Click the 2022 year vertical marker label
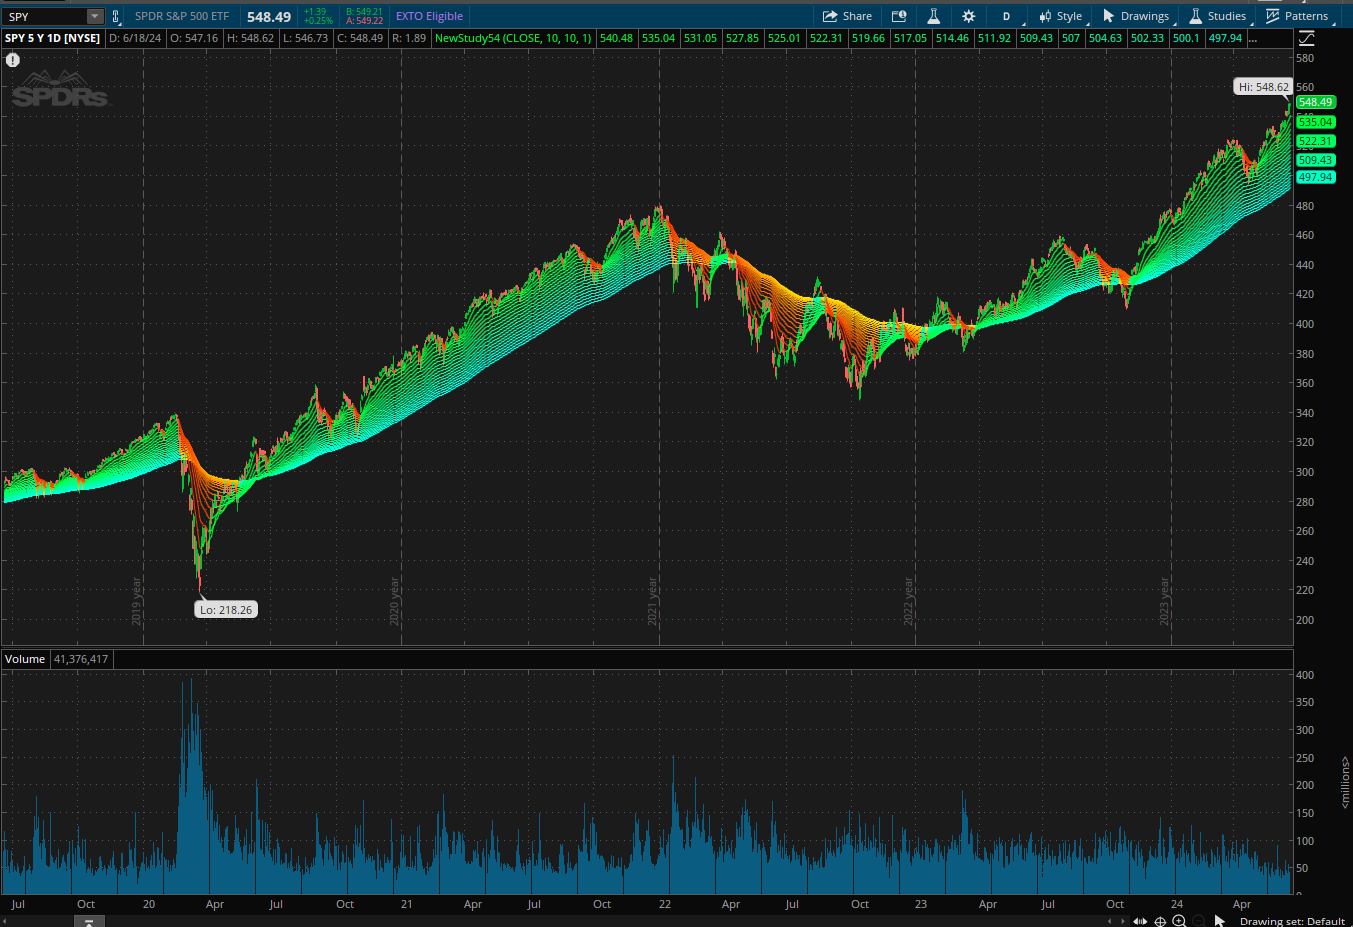This screenshot has width=1353, height=927. click(908, 601)
